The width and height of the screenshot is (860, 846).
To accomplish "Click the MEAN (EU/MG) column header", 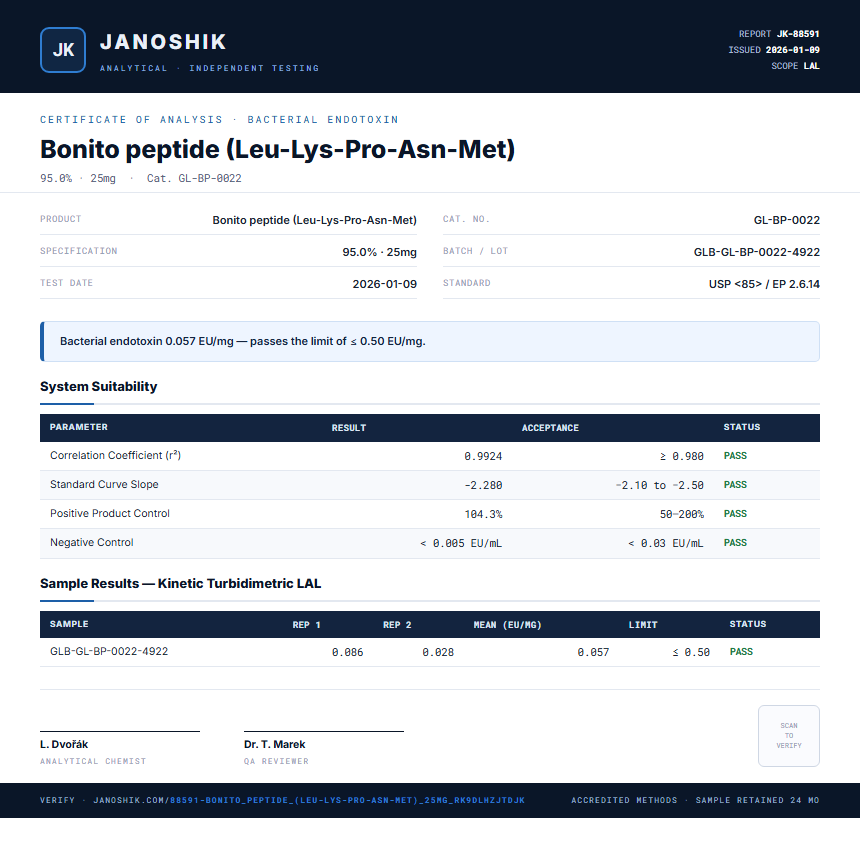I will coord(507,625).
